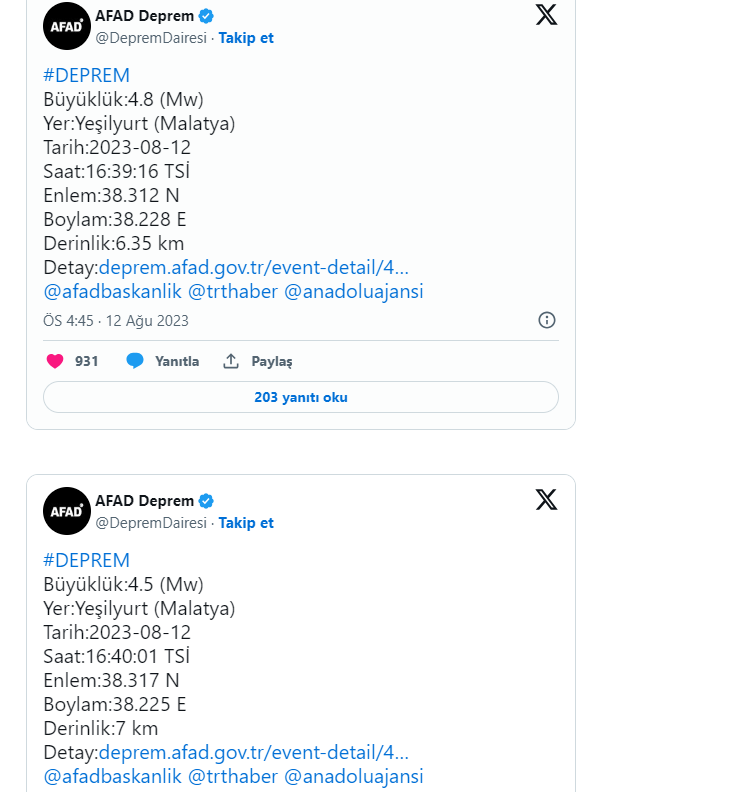Click the share upload arrow icon
733x792 pixels.
(x=231, y=361)
